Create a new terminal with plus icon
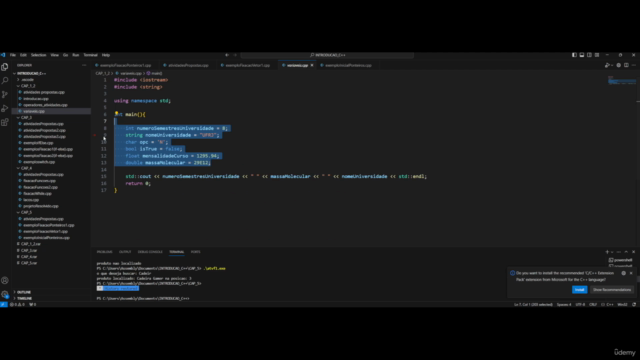Screen dimensions: 640x360 pyautogui.click(x=607, y=252)
